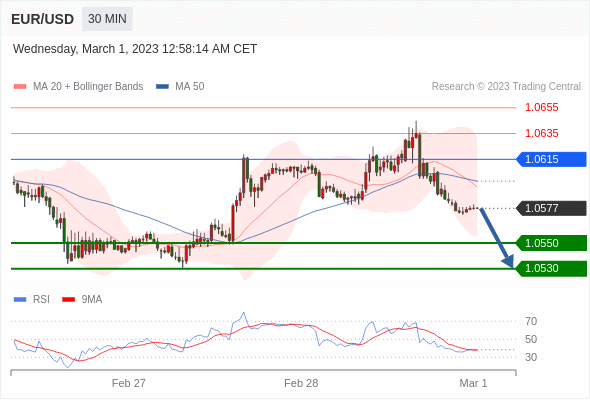
Task: Click the RSI 50 level label
Action: point(531,339)
